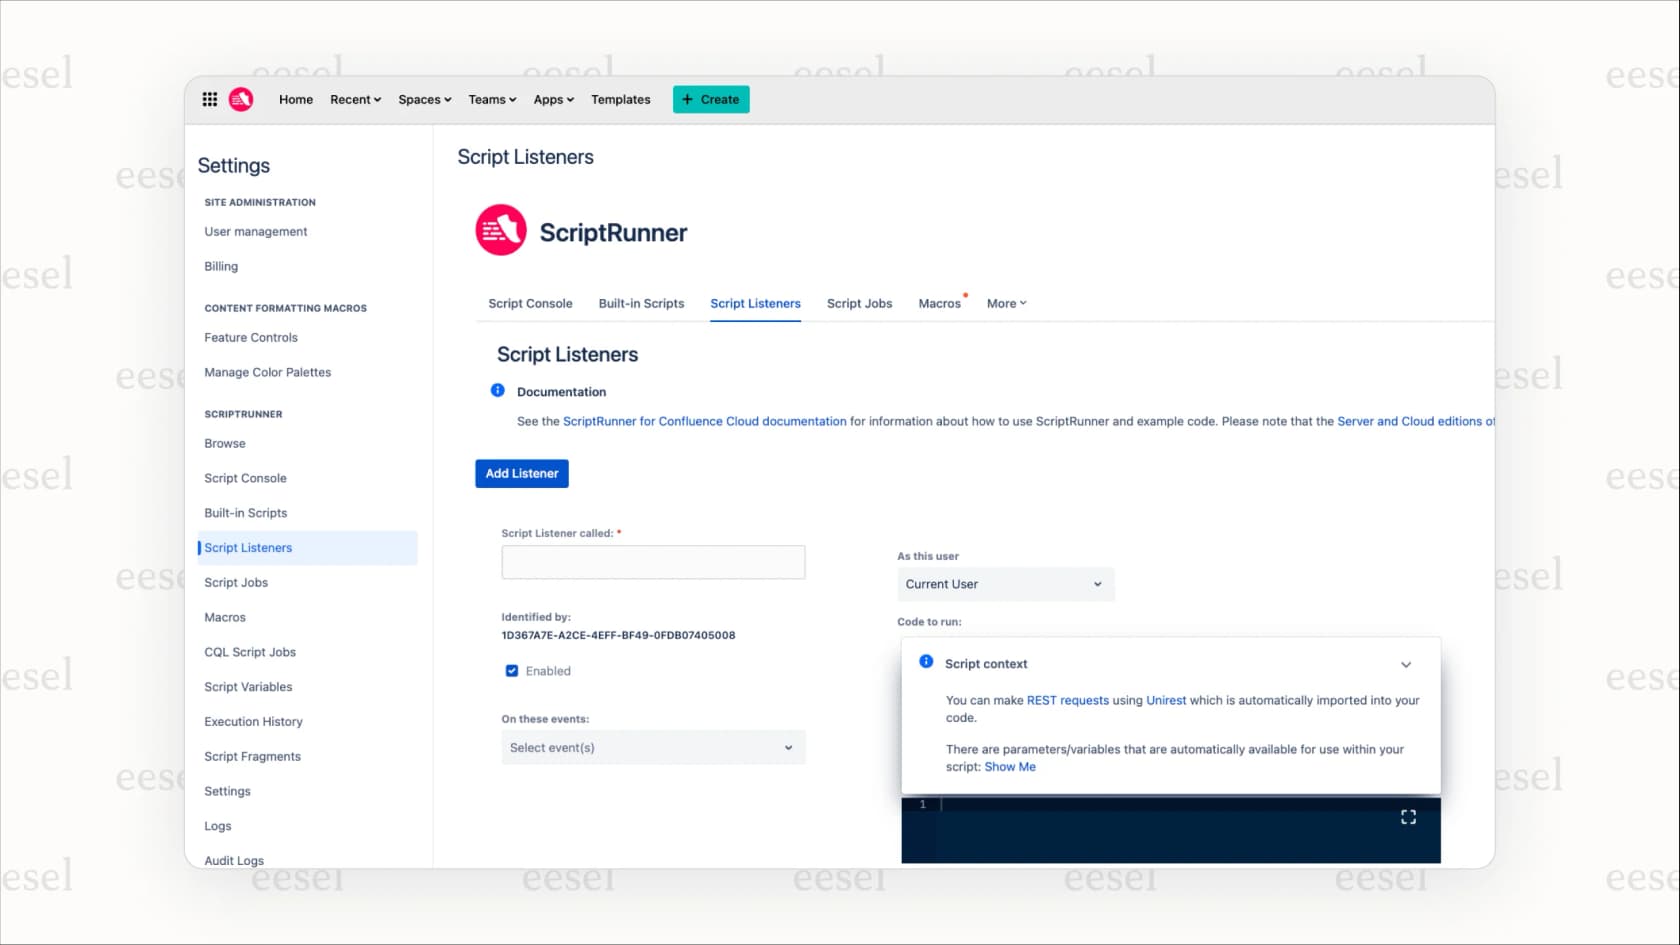Image resolution: width=1680 pixels, height=945 pixels.
Task: Open User management in the sidebar
Action: [256, 232]
